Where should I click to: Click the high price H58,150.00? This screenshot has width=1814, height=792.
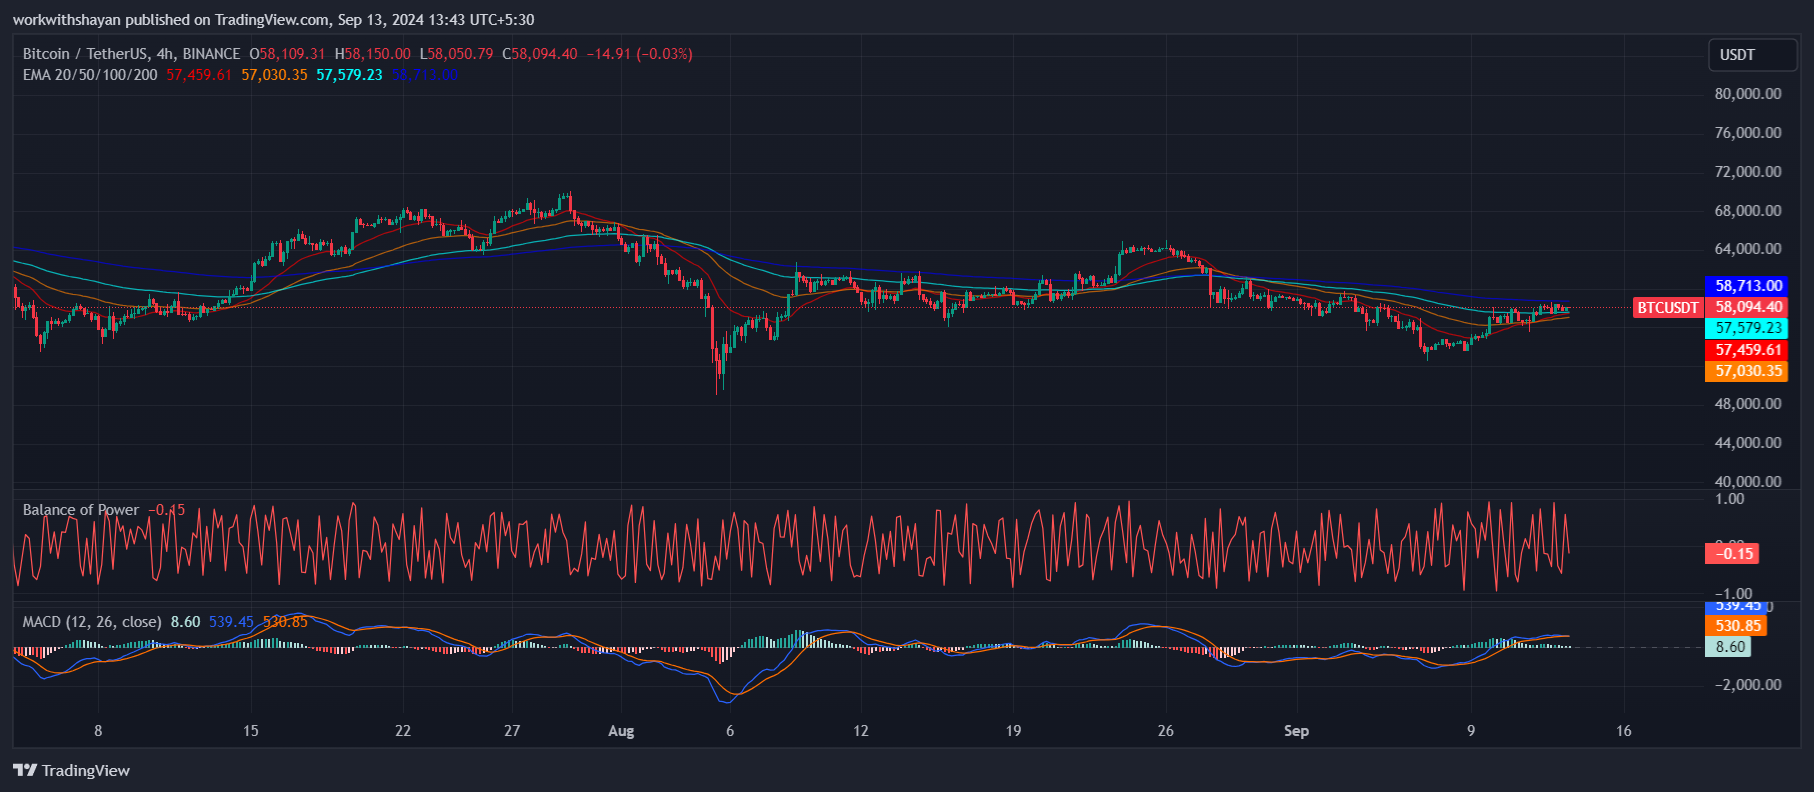372,54
